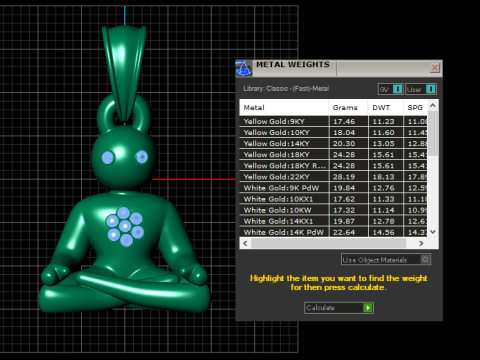
Task: Click the Metal Weights flask icon
Action: click(x=244, y=68)
